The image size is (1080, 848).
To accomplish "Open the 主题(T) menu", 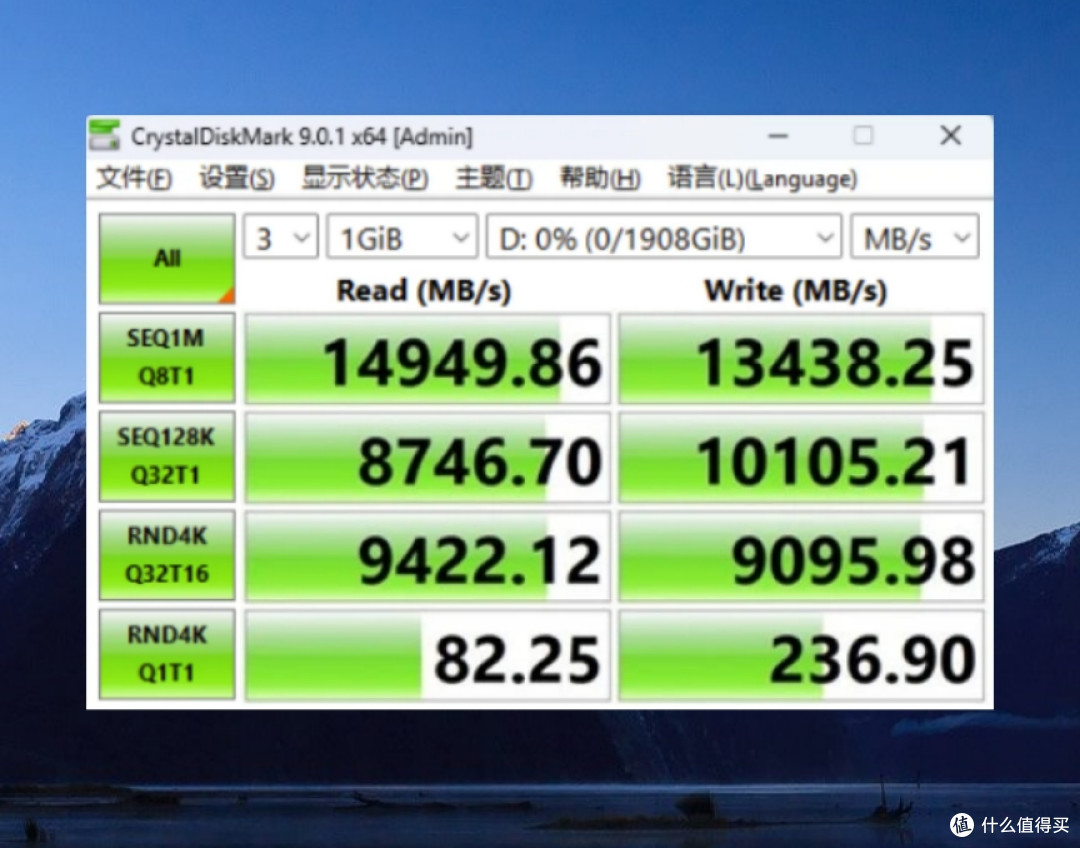I will coord(493,178).
